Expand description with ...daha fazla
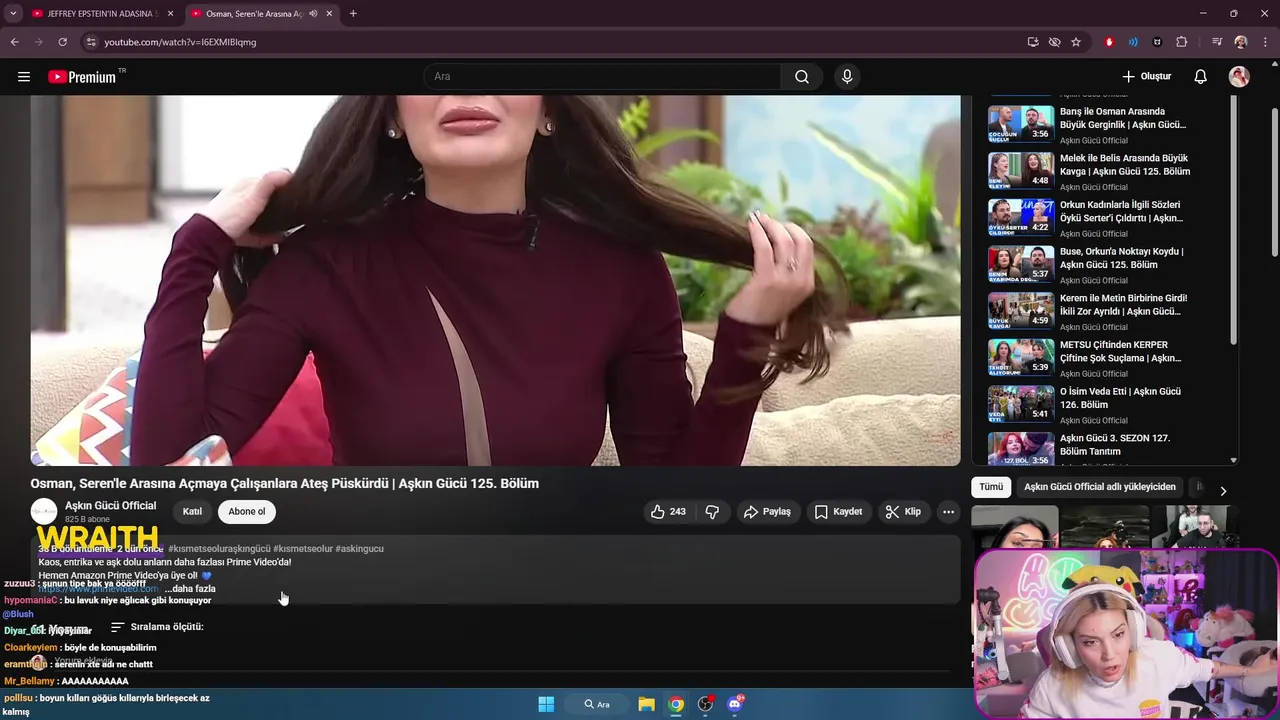 (190, 589)
